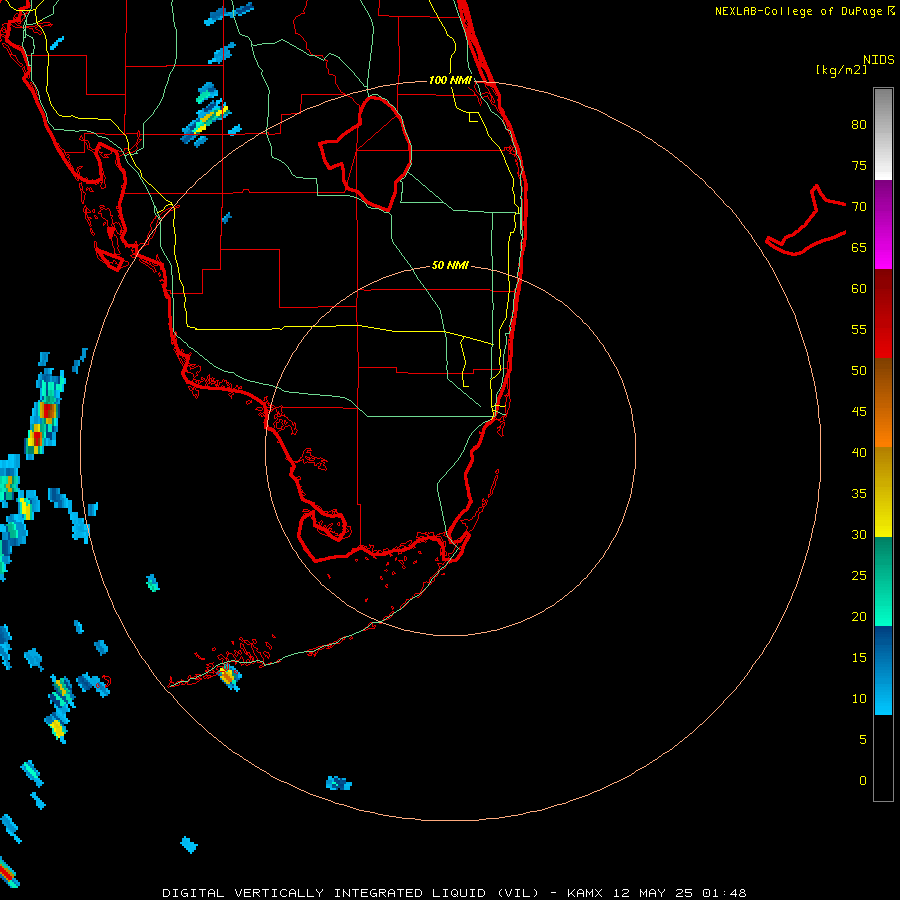Click the Lake Okeechobee outline
This screenshot has height=900, width=900.
click(x=366, y=154)
